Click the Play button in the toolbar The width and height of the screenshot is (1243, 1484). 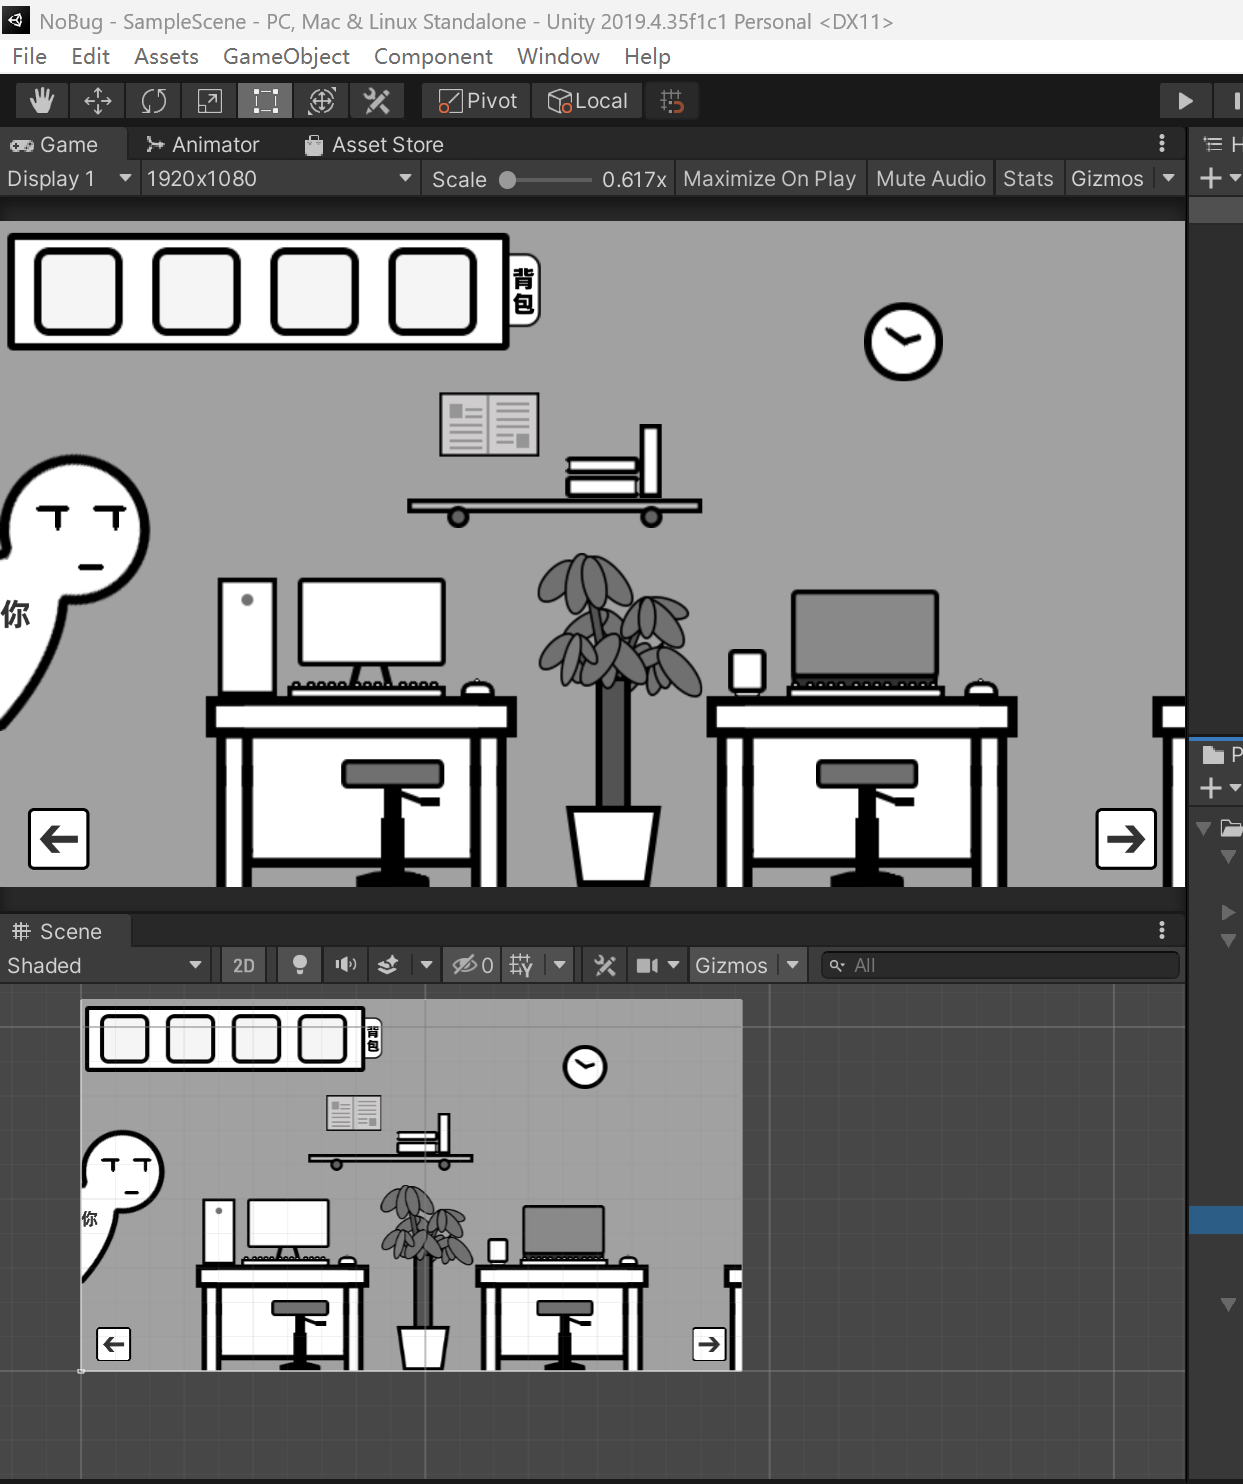[1185, 101]
